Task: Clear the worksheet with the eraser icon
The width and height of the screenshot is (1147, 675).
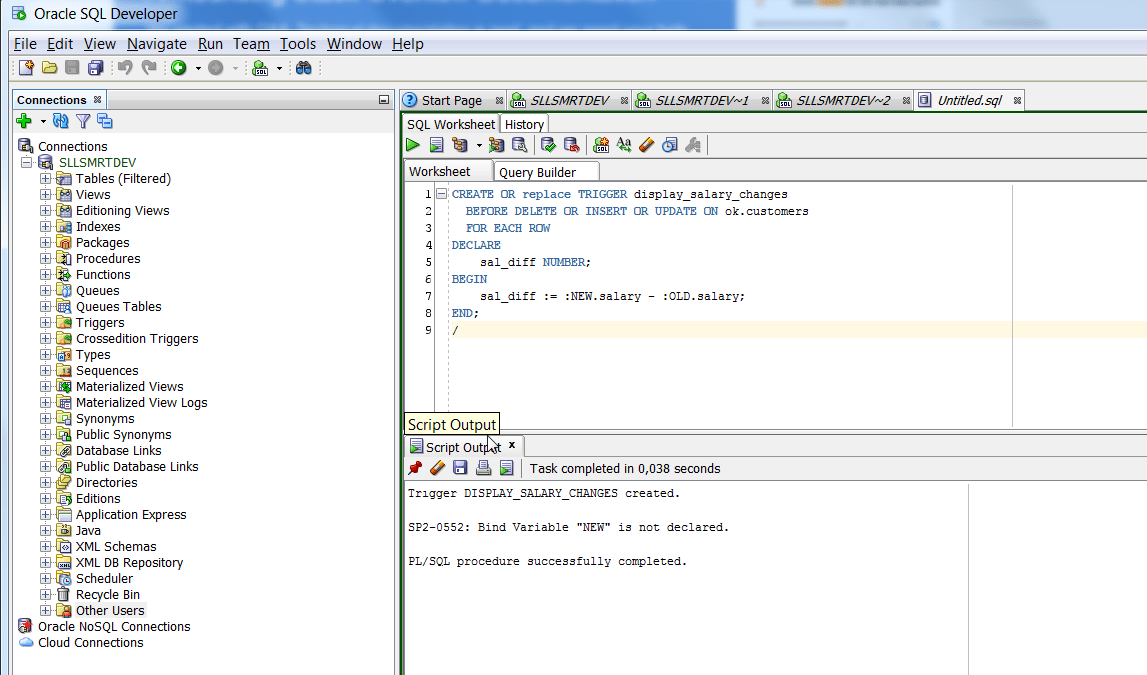Action: pos(647,146)
